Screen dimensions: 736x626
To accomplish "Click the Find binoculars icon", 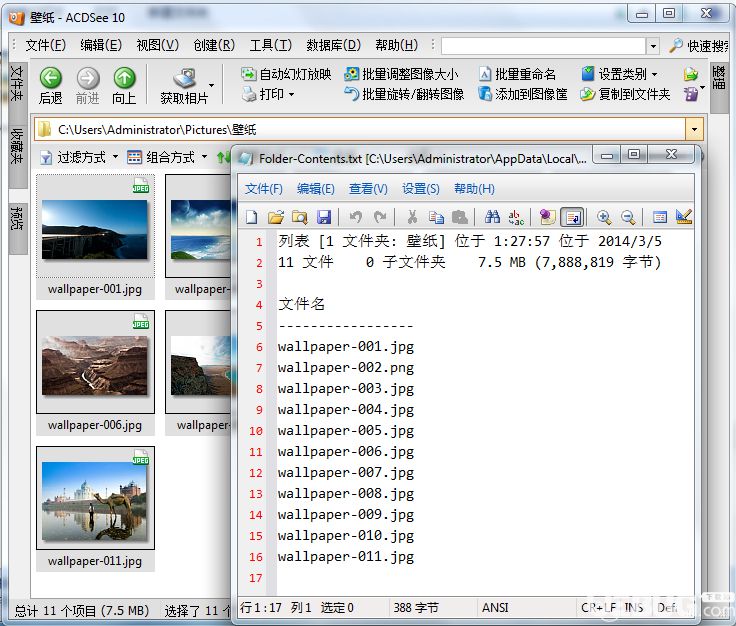I will click(x=492, y=217).
